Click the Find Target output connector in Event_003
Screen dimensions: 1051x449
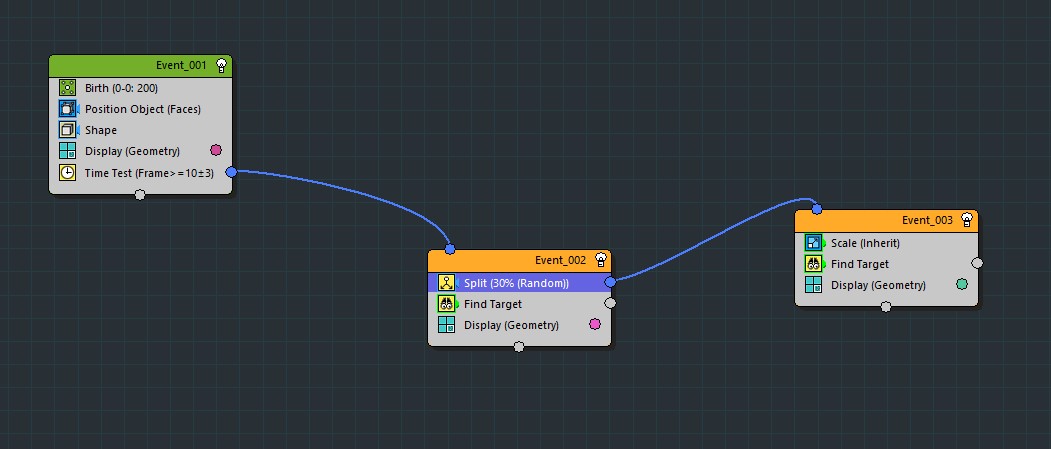click(x=977, y=264)
